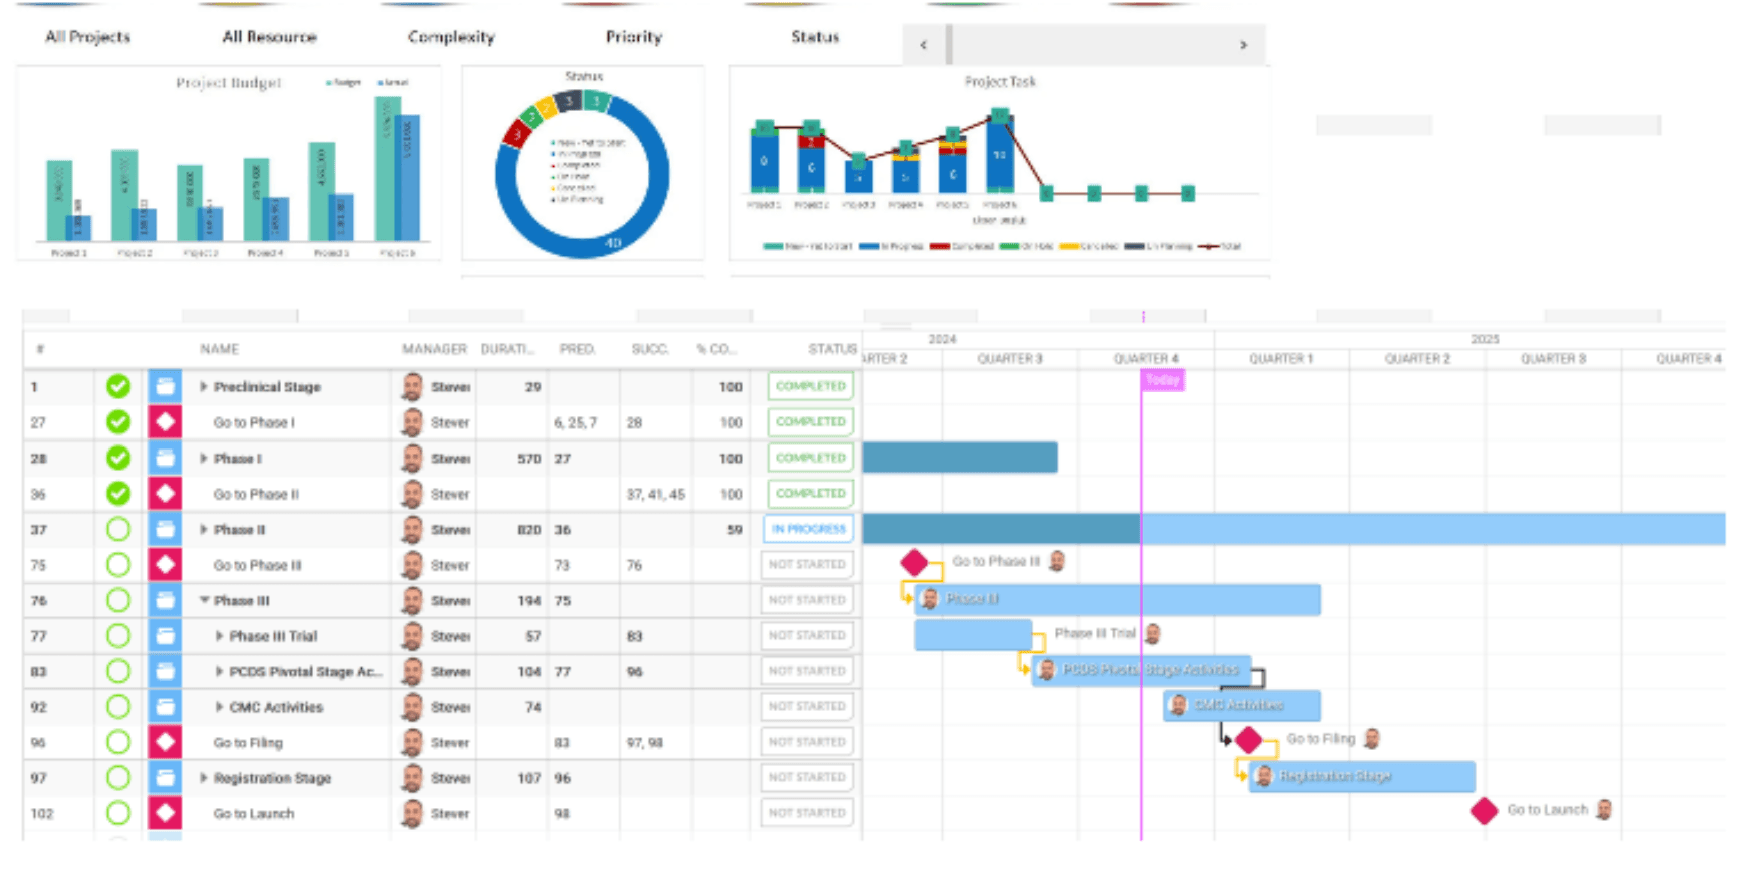Expand the Phase II task group
This screenshot has width=1743, height=894.
coord(203,529)
